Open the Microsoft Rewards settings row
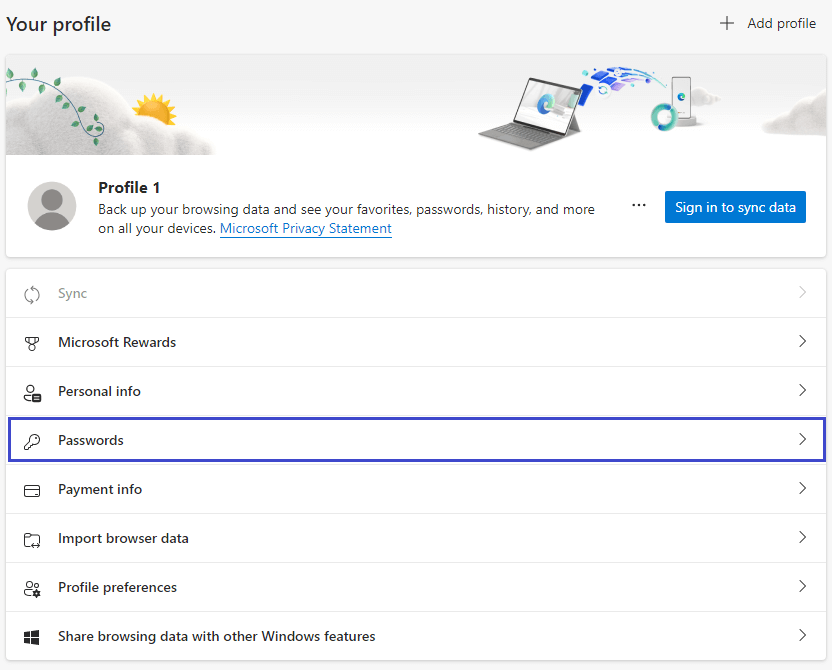 pyautogui.click(x=415, y=342)
